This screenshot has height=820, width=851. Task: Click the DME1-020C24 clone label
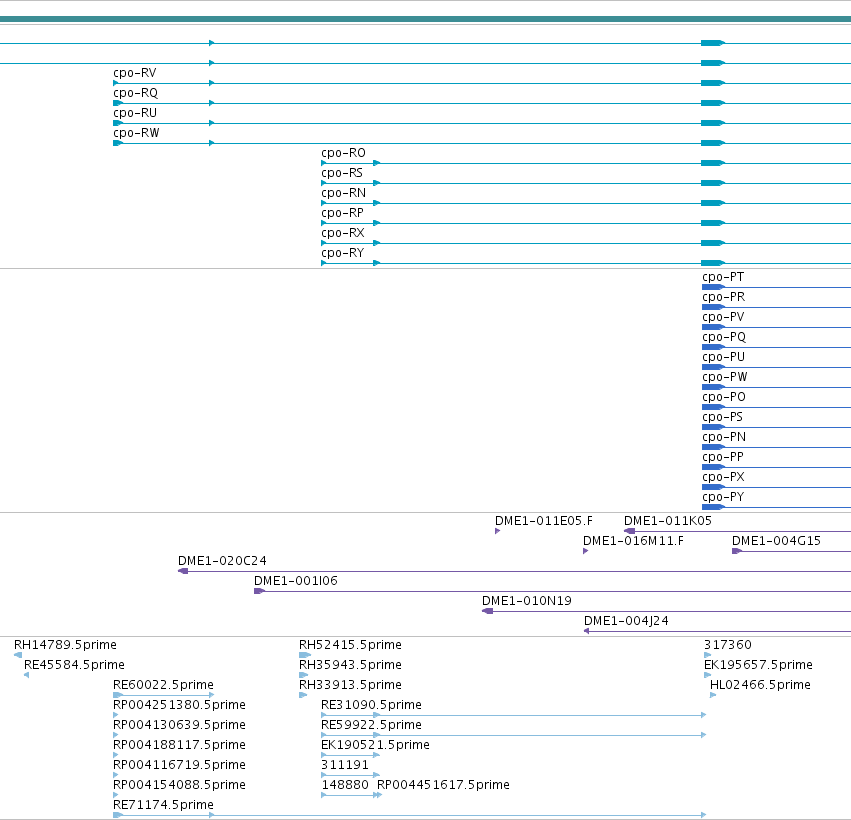223,561
